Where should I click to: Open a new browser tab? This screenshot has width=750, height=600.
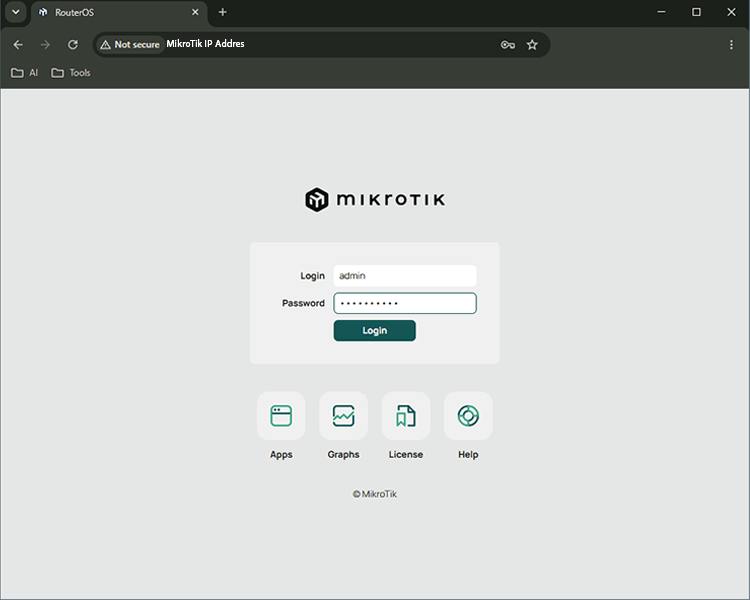coord(222,12)
